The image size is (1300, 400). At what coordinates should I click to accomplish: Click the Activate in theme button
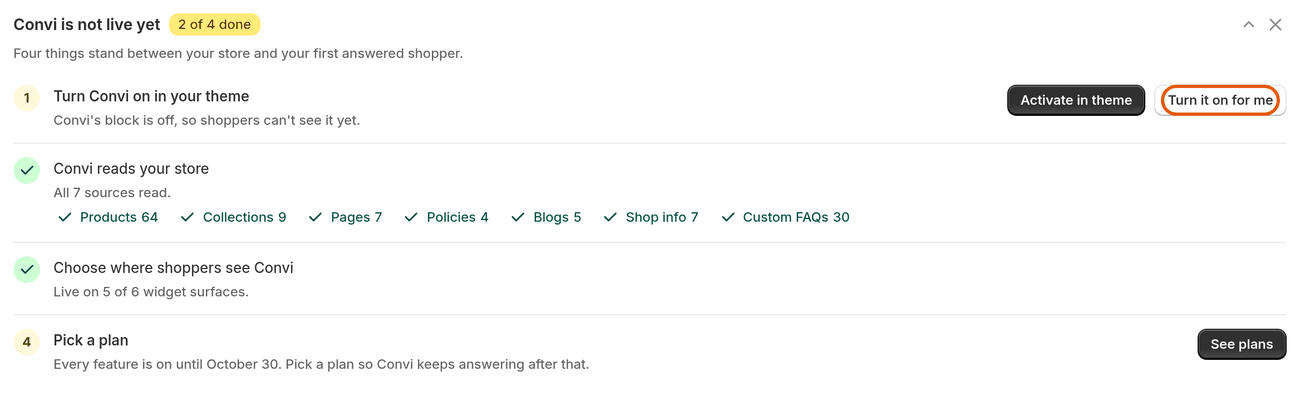tap(1076, 100)
